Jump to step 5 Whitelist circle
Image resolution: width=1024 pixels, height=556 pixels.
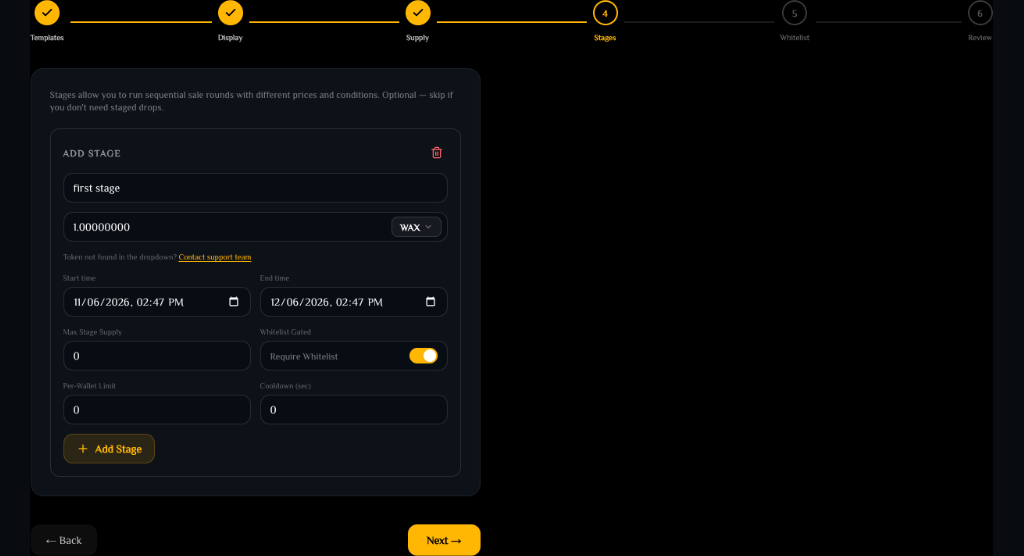(794, 13)
